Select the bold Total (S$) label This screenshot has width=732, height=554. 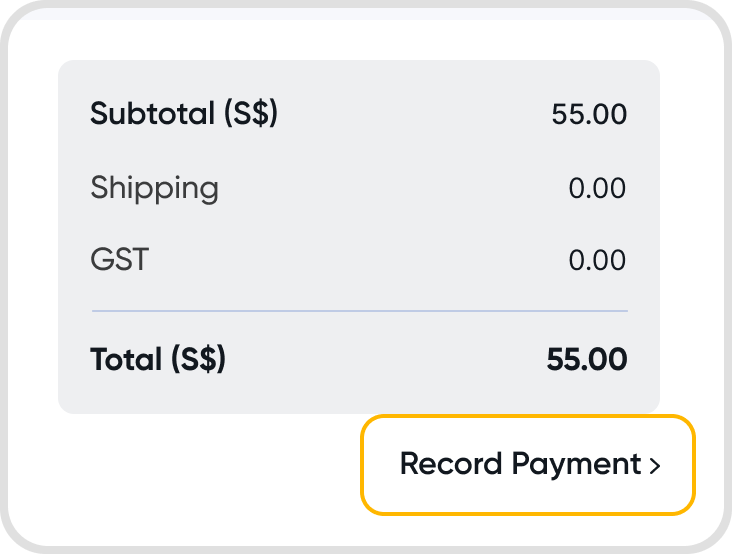click(x=158, y=359)
